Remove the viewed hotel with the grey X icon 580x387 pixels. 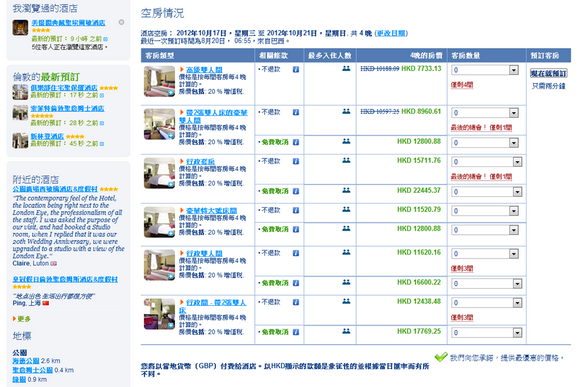tap(121, 22)
